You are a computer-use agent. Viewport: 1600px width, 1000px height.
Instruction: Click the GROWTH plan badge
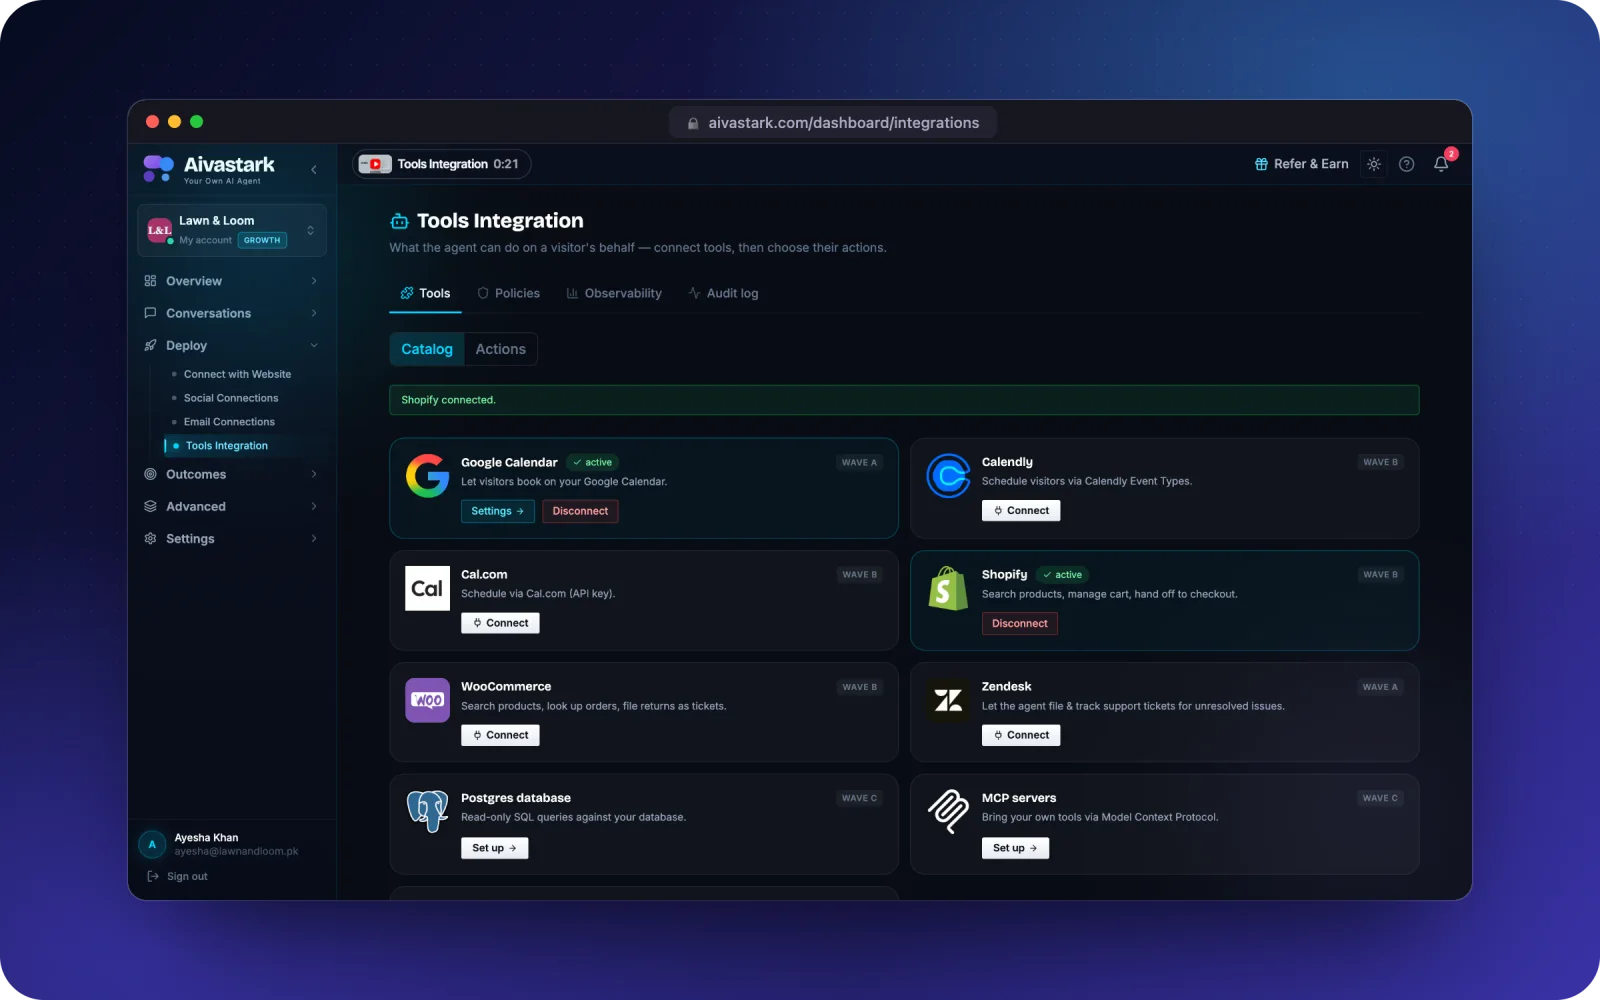[x=262, y=240]
